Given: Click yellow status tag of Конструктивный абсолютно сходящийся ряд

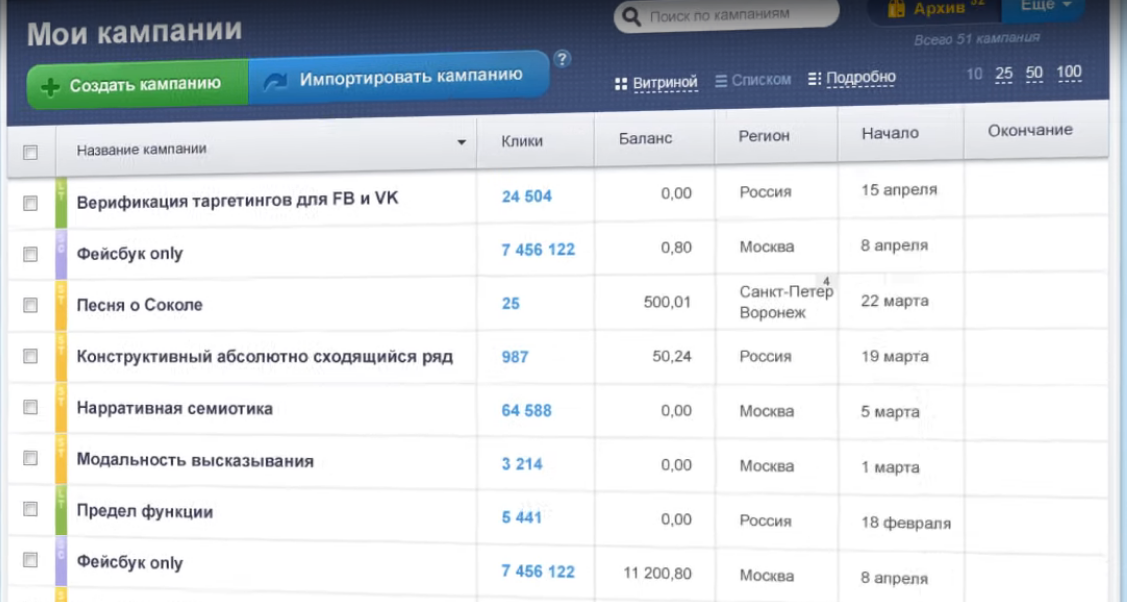Looking at the screenshot, I should click(61, 356).
